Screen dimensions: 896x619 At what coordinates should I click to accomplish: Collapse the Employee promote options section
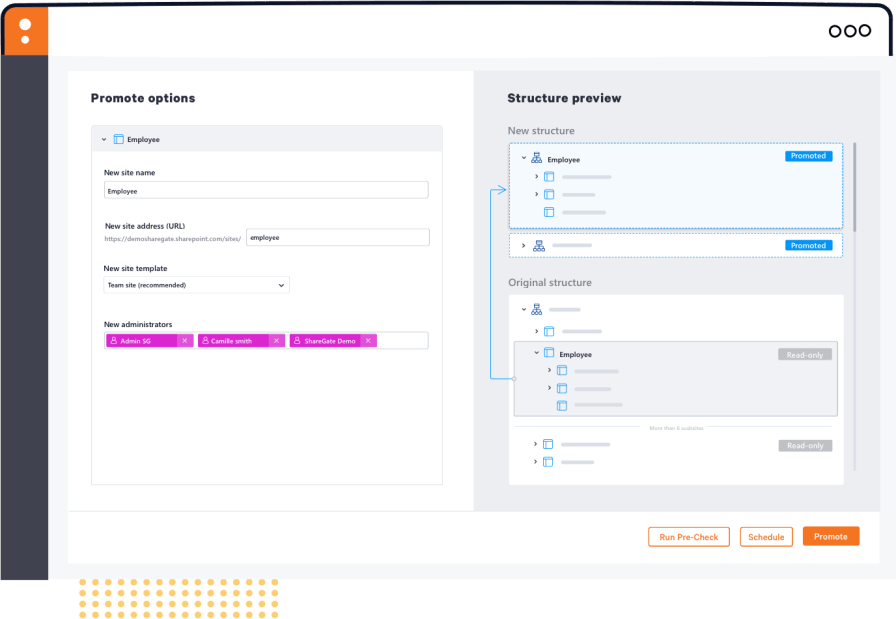pyautogui.click(x=104, y=140)
